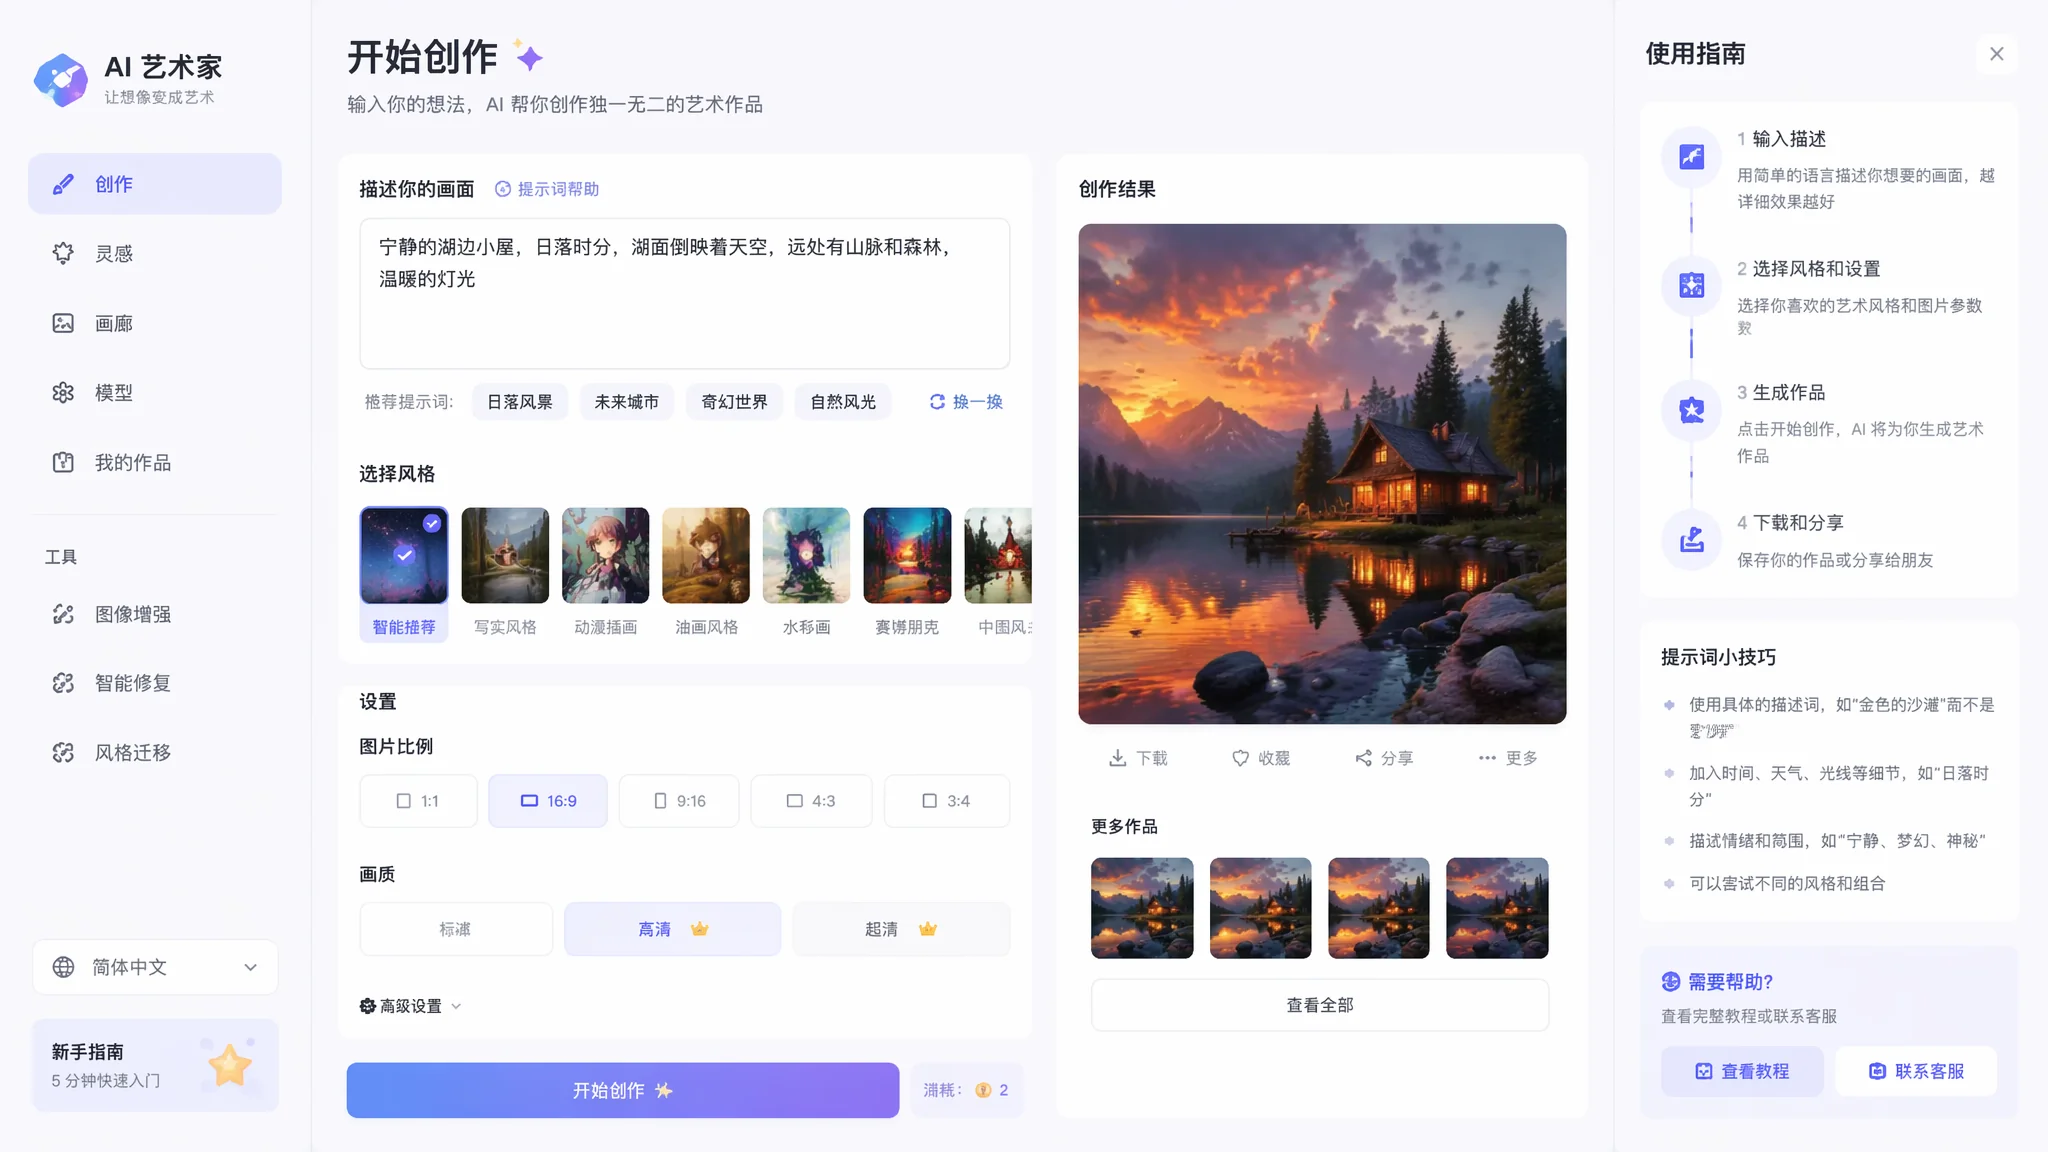Click the 查看全部 button

tap(1320, 1005)
